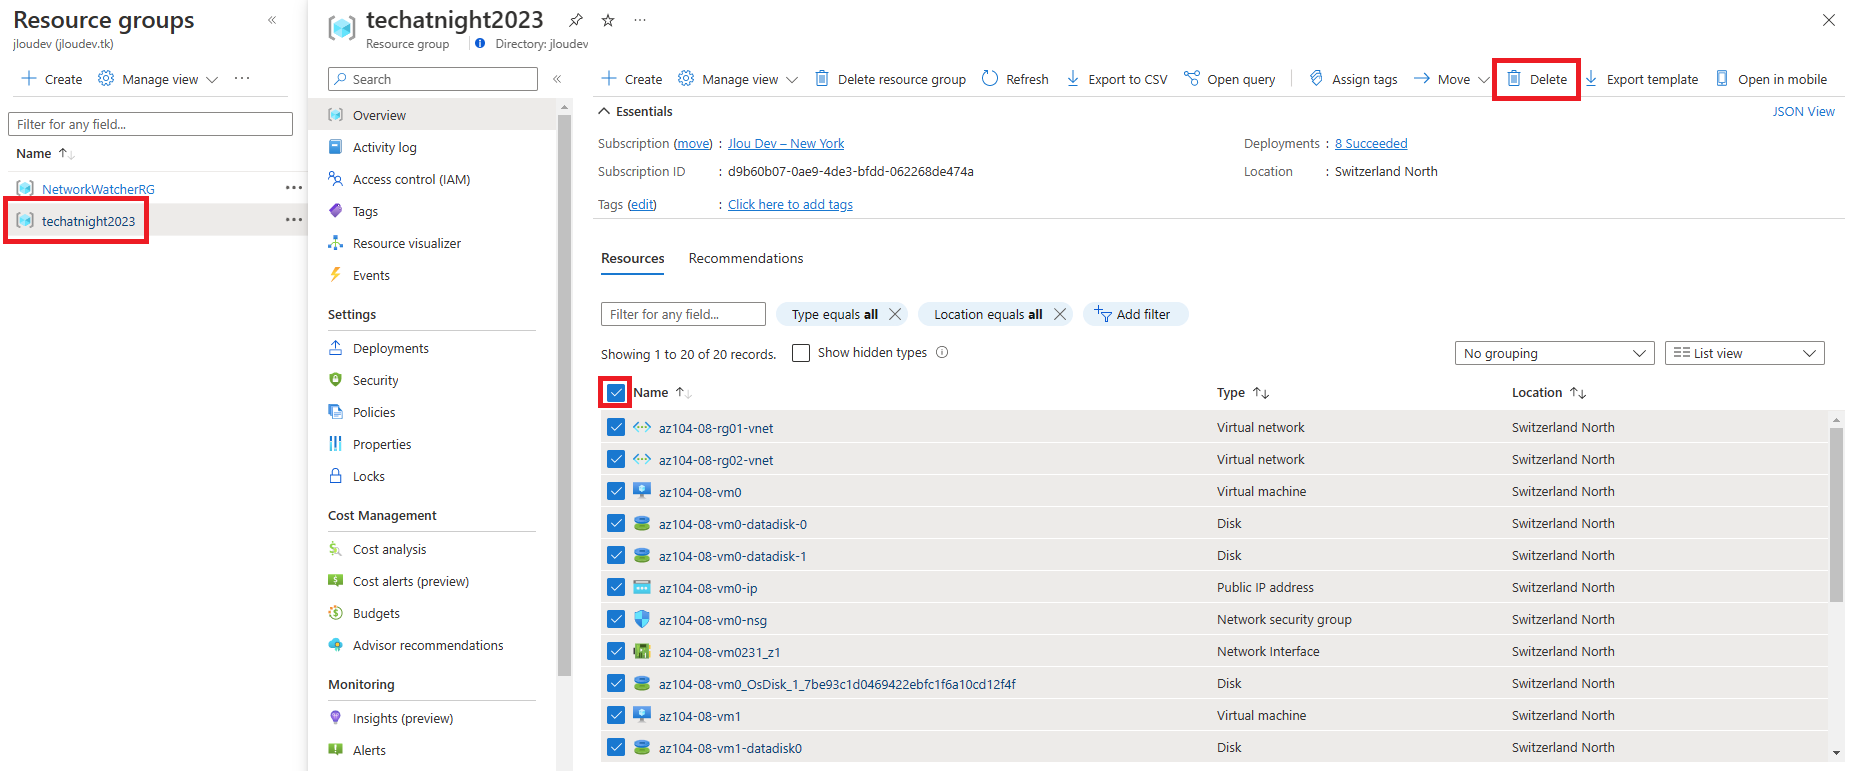Uncheck az104-08-vm0-ip public IP

(x=616, y=587)
